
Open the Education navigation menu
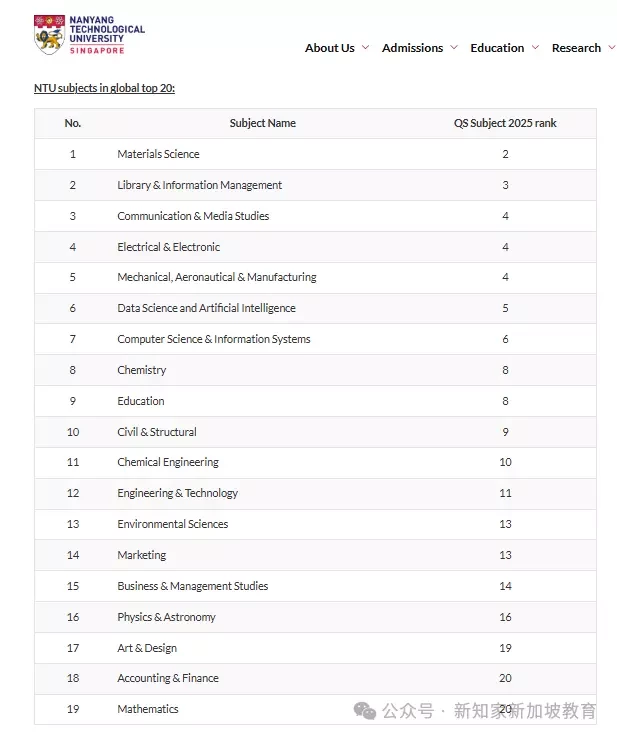point(497,48)
